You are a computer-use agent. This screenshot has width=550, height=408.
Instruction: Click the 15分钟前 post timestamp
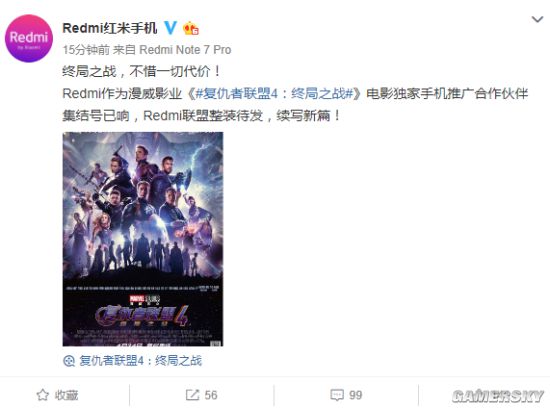coord(86,50)
